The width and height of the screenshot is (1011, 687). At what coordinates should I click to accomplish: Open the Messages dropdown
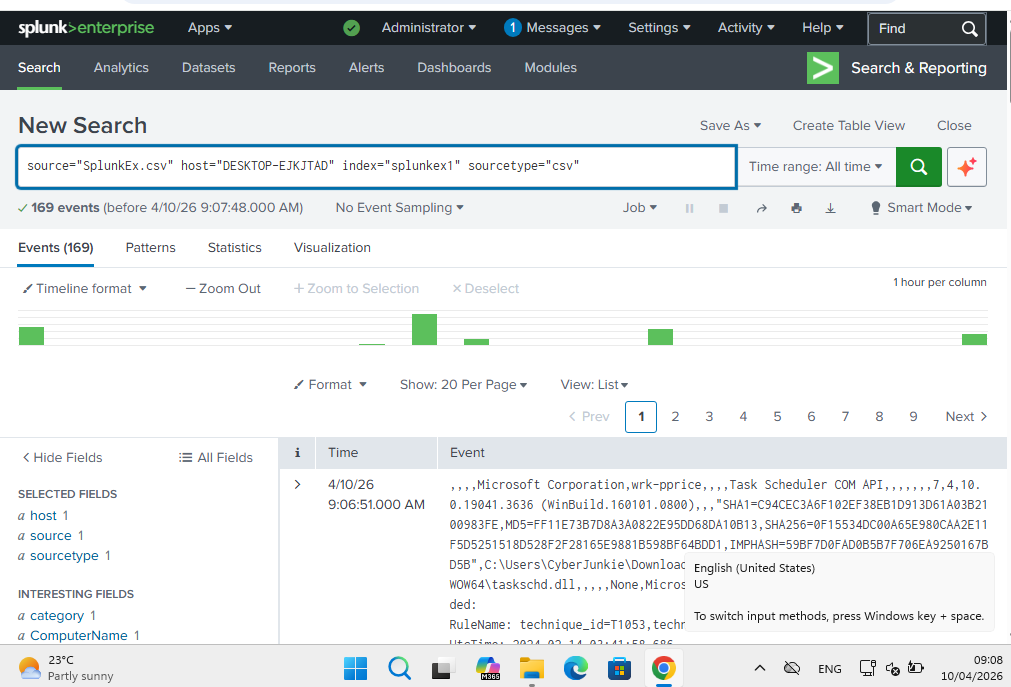pos(553,28)
